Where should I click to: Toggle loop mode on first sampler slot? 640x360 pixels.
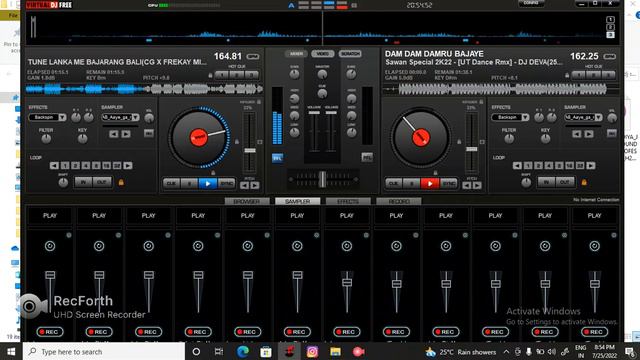click(x=50, y=246)
